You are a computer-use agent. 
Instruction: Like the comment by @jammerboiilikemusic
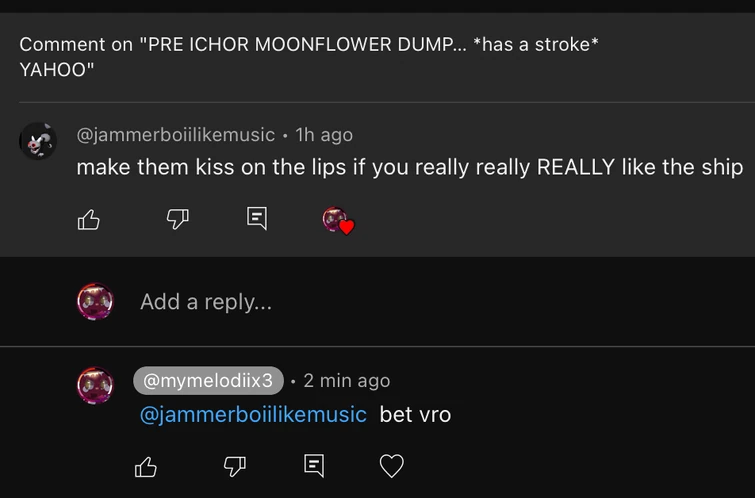(x=89, y=219)
